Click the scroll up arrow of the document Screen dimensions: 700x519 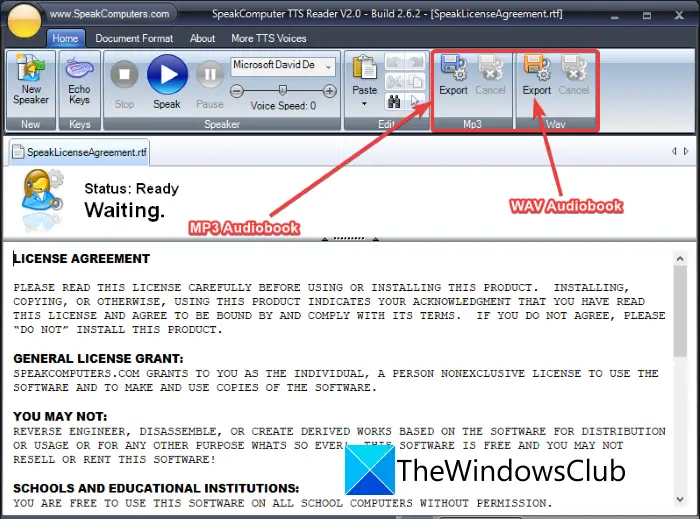(680, 258)
